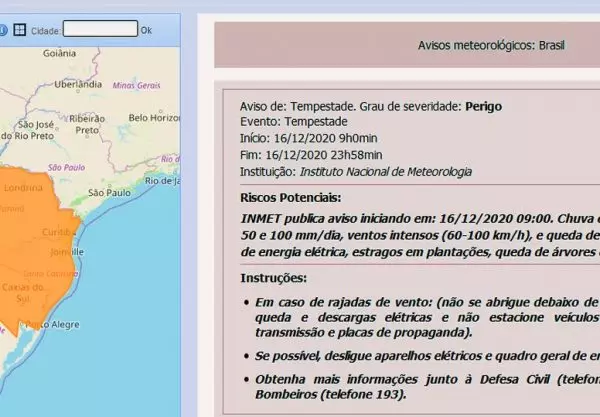Click the Minas Gerais state label
Screen dimensions: 600x417
coord(136,86)
